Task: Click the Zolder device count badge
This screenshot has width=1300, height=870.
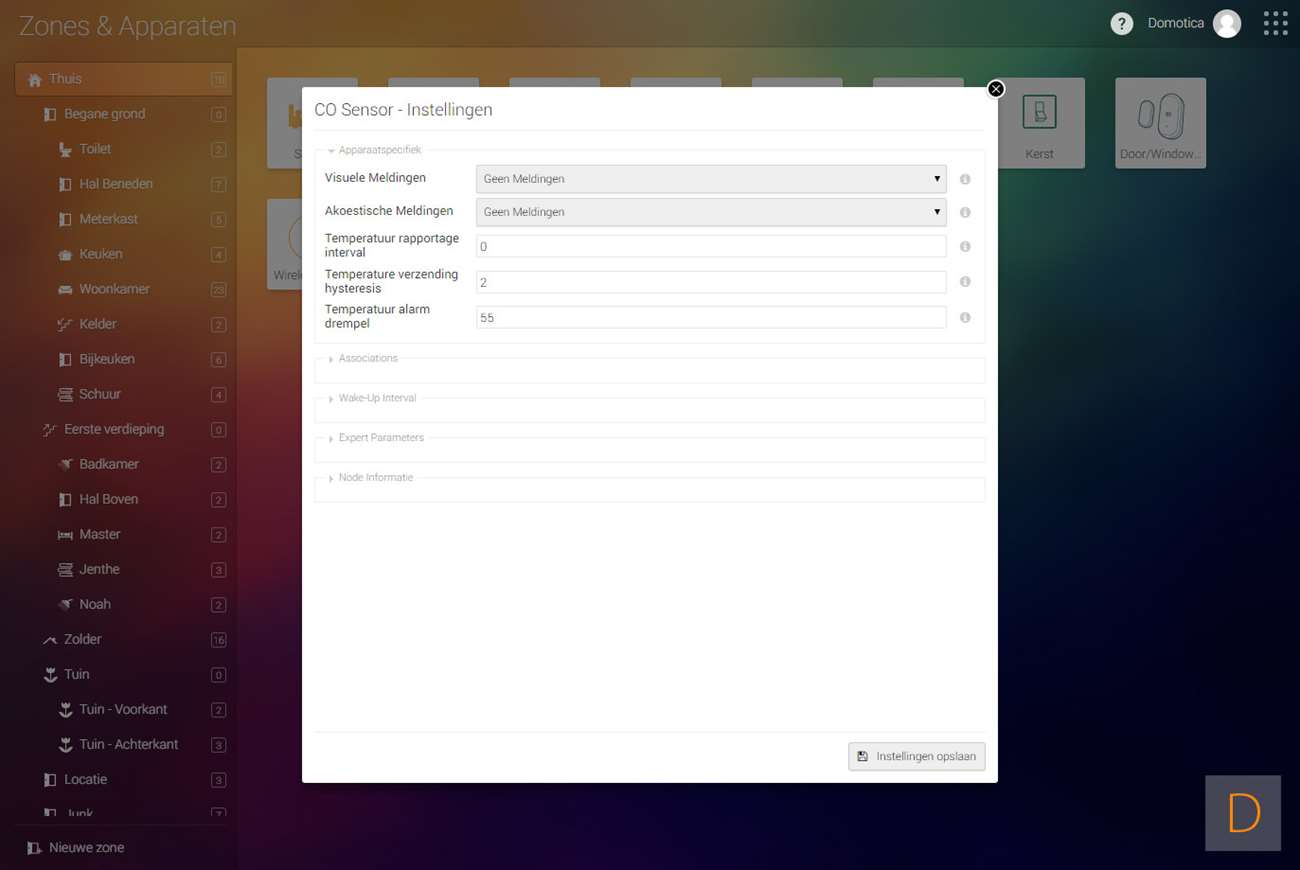Action: click(x=219, y=640)
